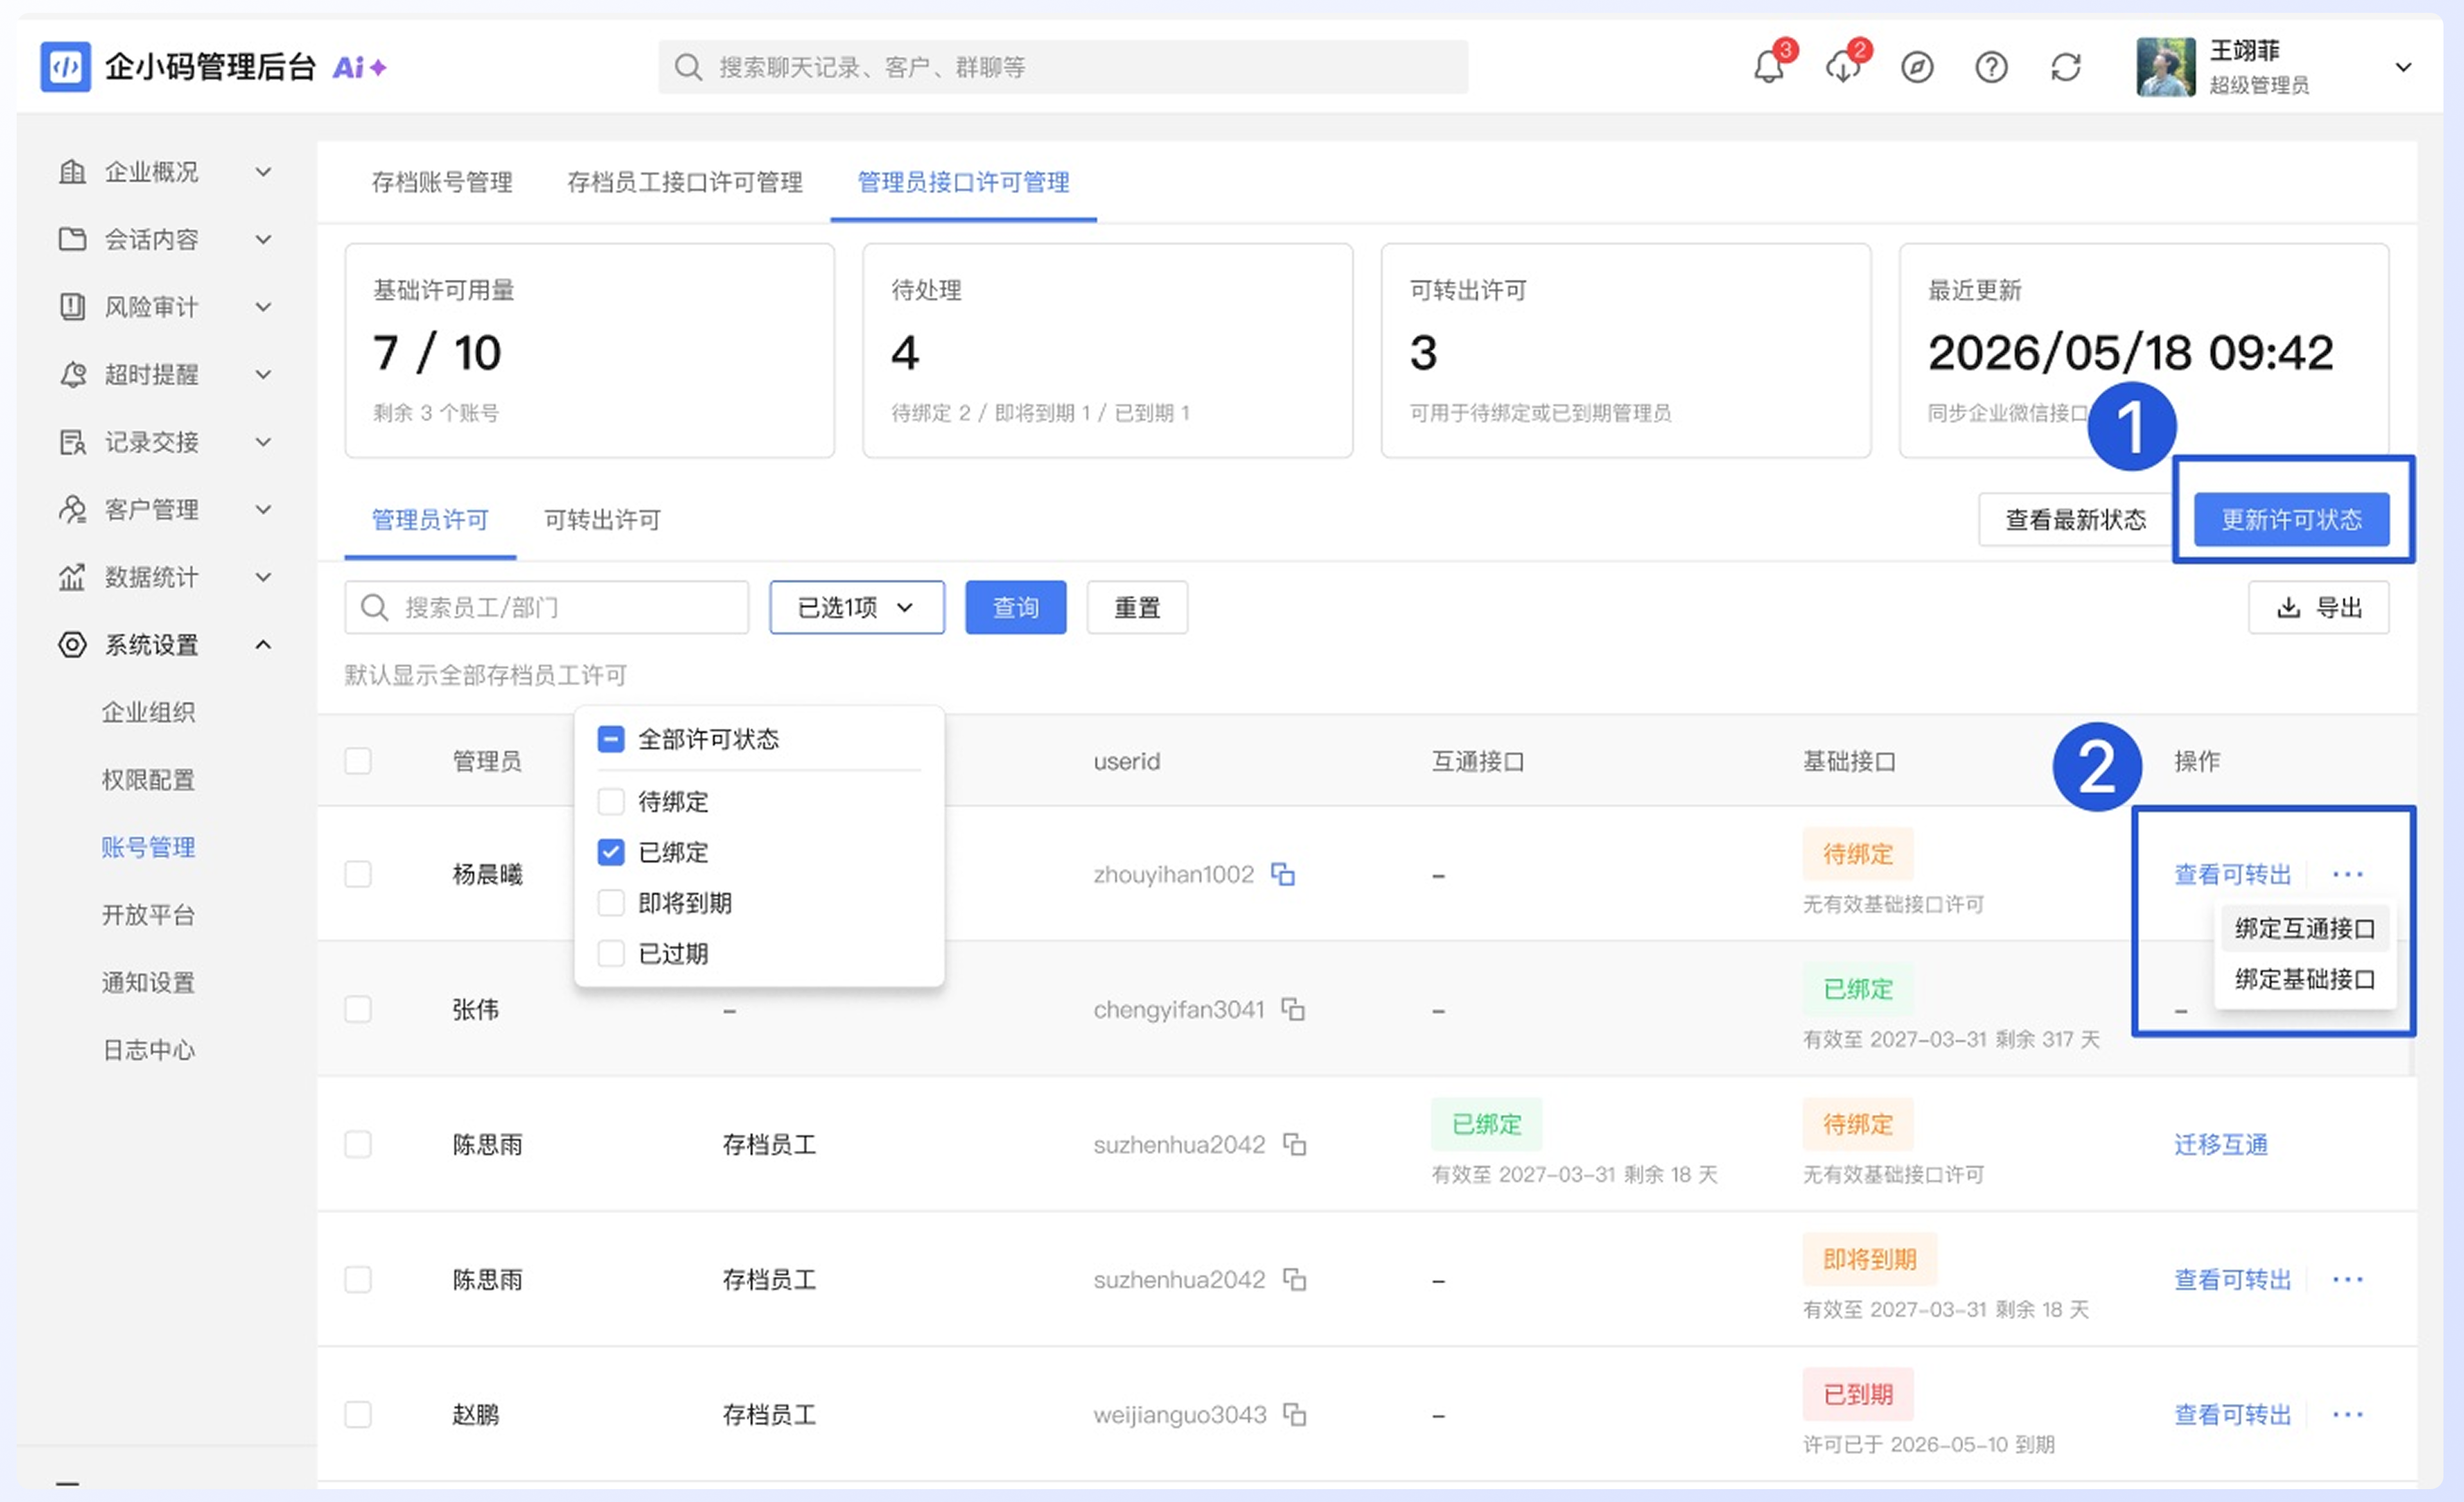Image resolution: width=2464 pixels, height=1502 pixels.
Task: Click the user avatar of 王翊菲
Action: click(x=2165, y=67)
